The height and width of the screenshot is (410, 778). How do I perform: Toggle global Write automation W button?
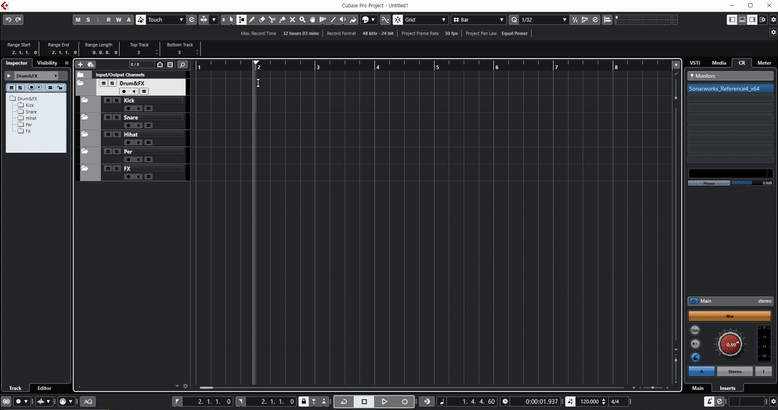click(x=119, y=20)
